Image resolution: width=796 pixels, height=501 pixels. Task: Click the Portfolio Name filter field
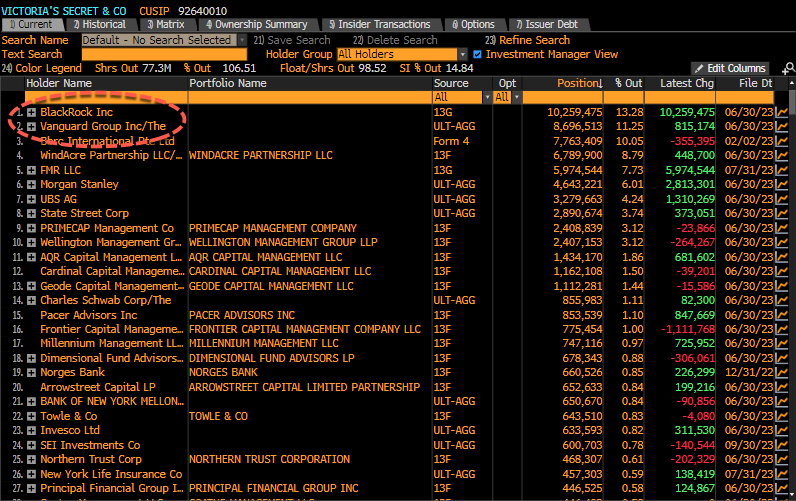tap(310, 97)
